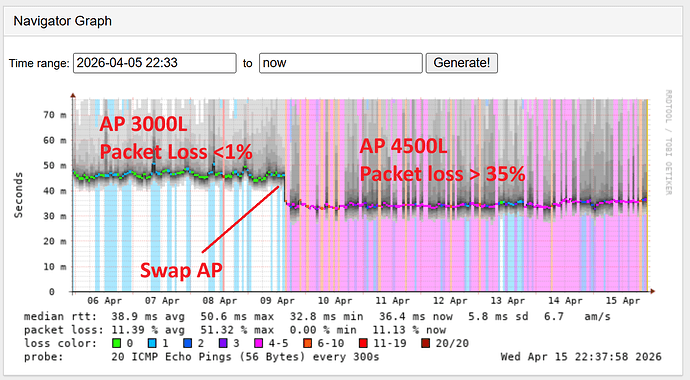This screenshot has width=690, height=380.
Task: Click the '11.13 % now' packet loss value
Action: click(409, 330)
